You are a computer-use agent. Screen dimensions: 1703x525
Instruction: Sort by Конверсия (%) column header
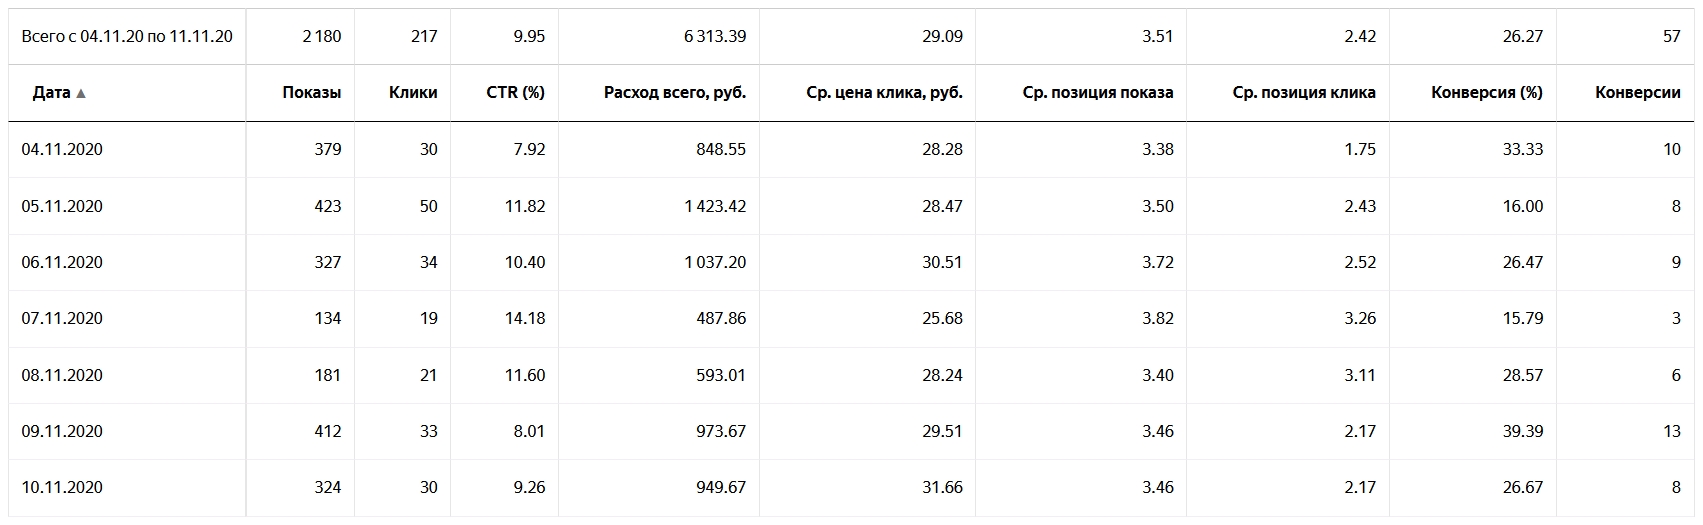click(1487, 92)
